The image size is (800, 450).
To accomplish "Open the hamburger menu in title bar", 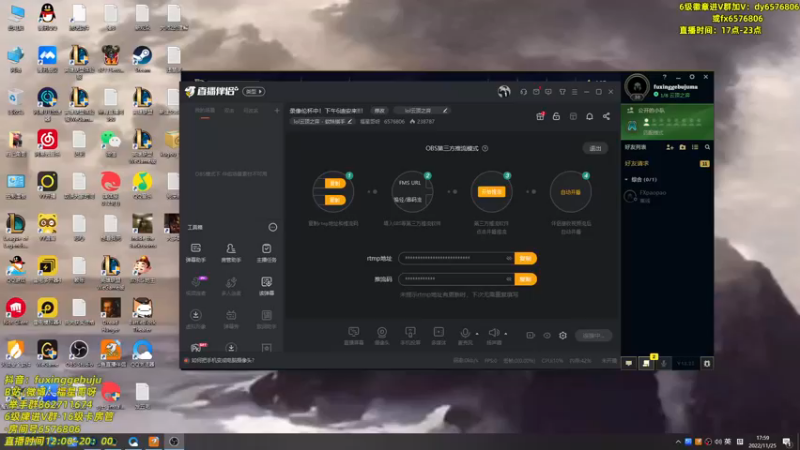I will [x=574, y=92].
